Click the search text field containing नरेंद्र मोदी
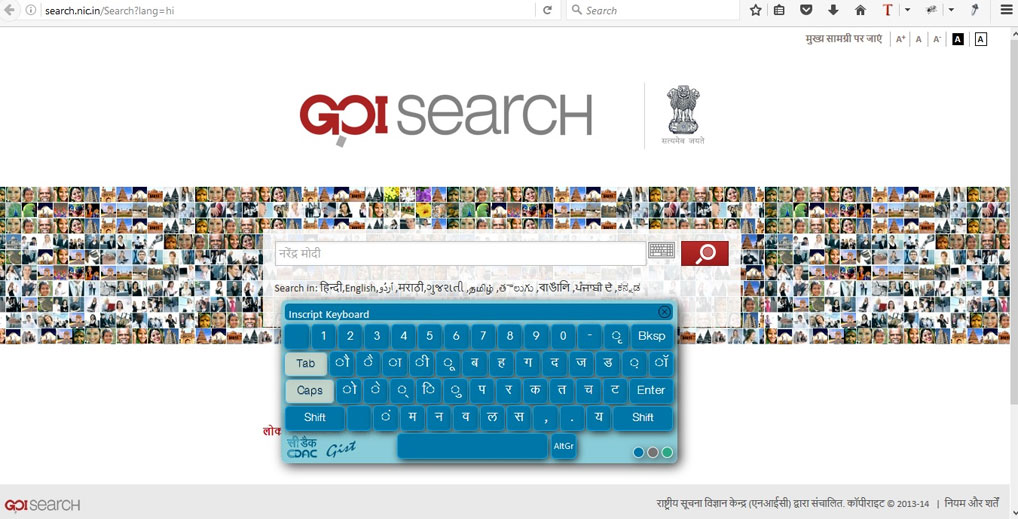1018x519 pixels. coord(460,253)
